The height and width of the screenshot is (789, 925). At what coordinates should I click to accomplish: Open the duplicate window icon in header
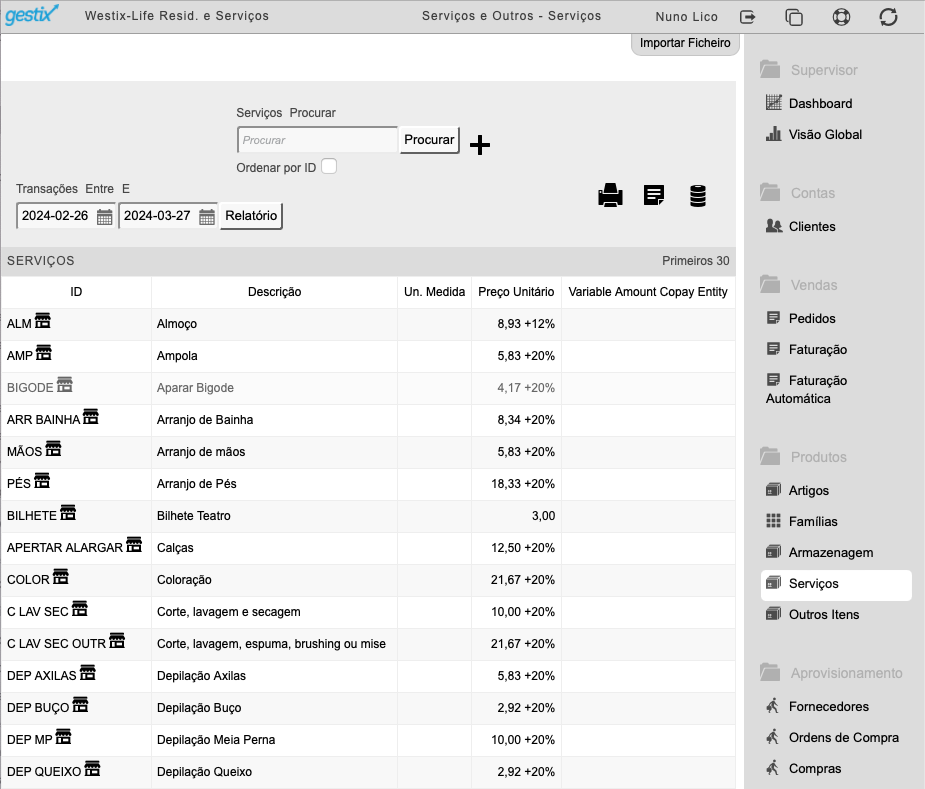(x=794, y=17)
